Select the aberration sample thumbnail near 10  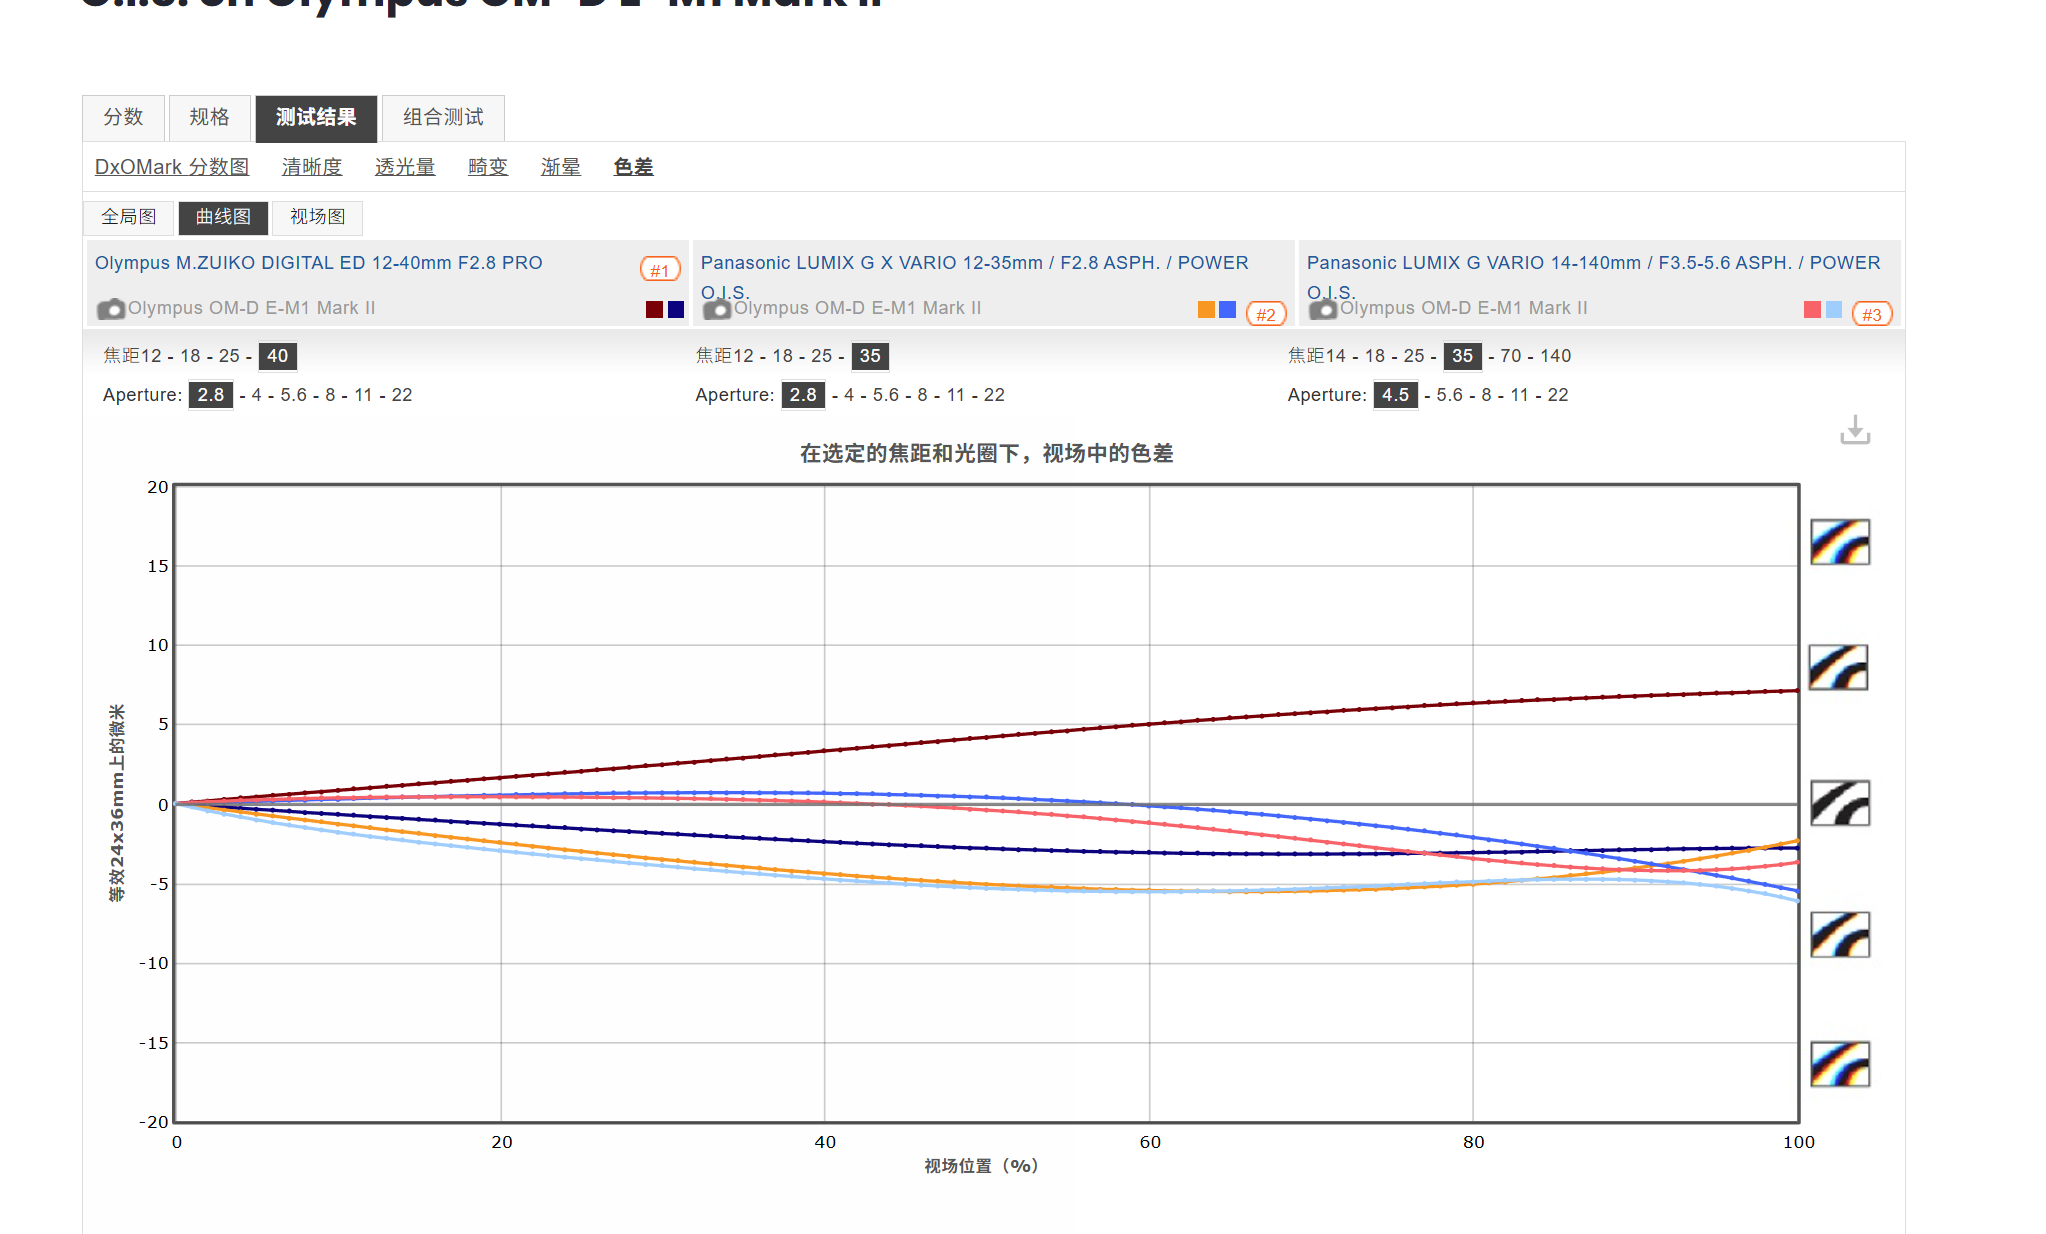pos(1839,667)
